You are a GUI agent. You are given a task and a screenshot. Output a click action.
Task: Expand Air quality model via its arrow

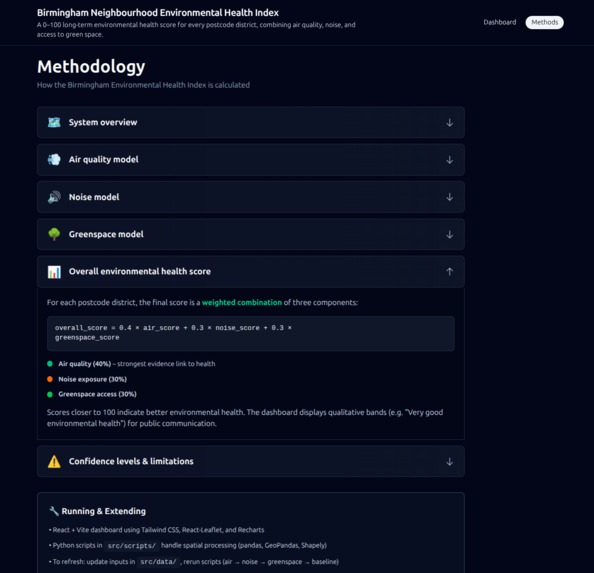449,160
